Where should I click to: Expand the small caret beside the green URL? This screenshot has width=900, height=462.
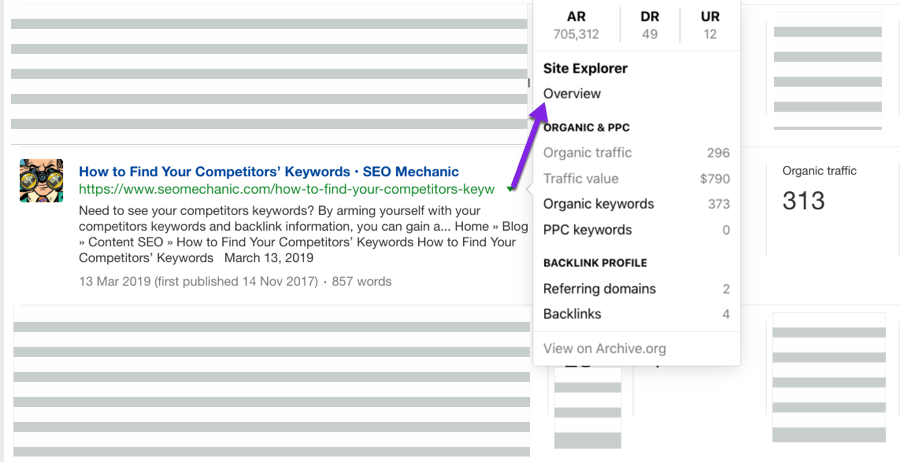[511, 189]
